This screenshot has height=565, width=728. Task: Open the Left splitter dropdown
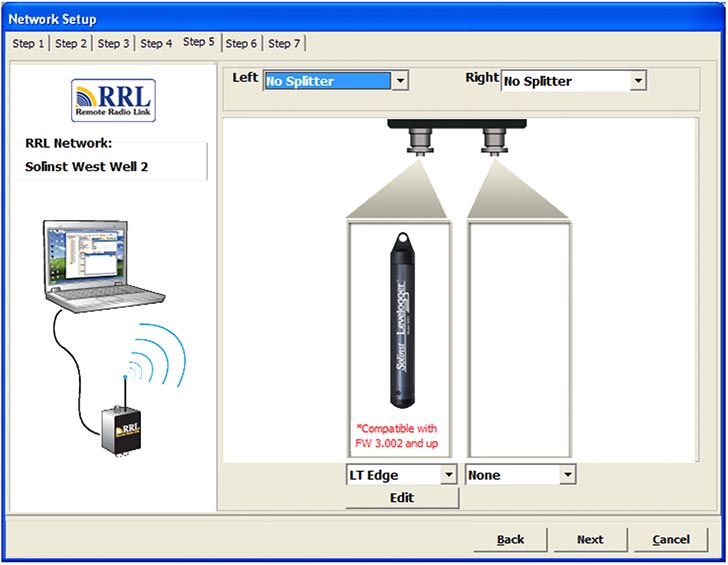coord(400,81)
